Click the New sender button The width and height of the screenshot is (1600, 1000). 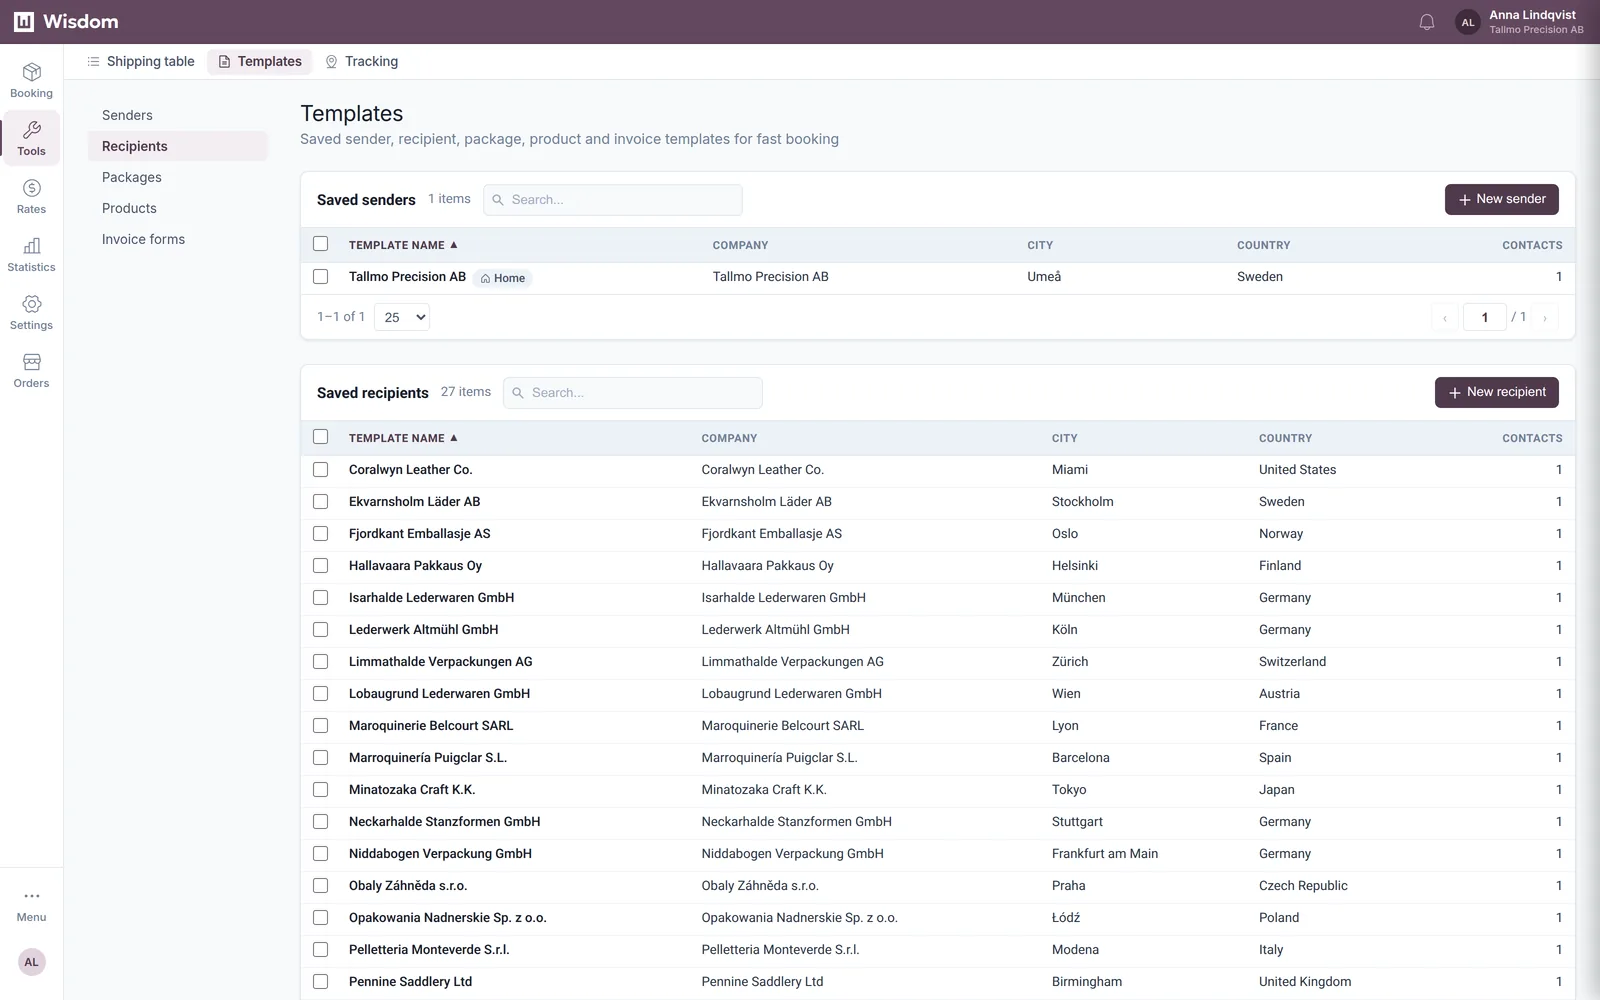1501,199
